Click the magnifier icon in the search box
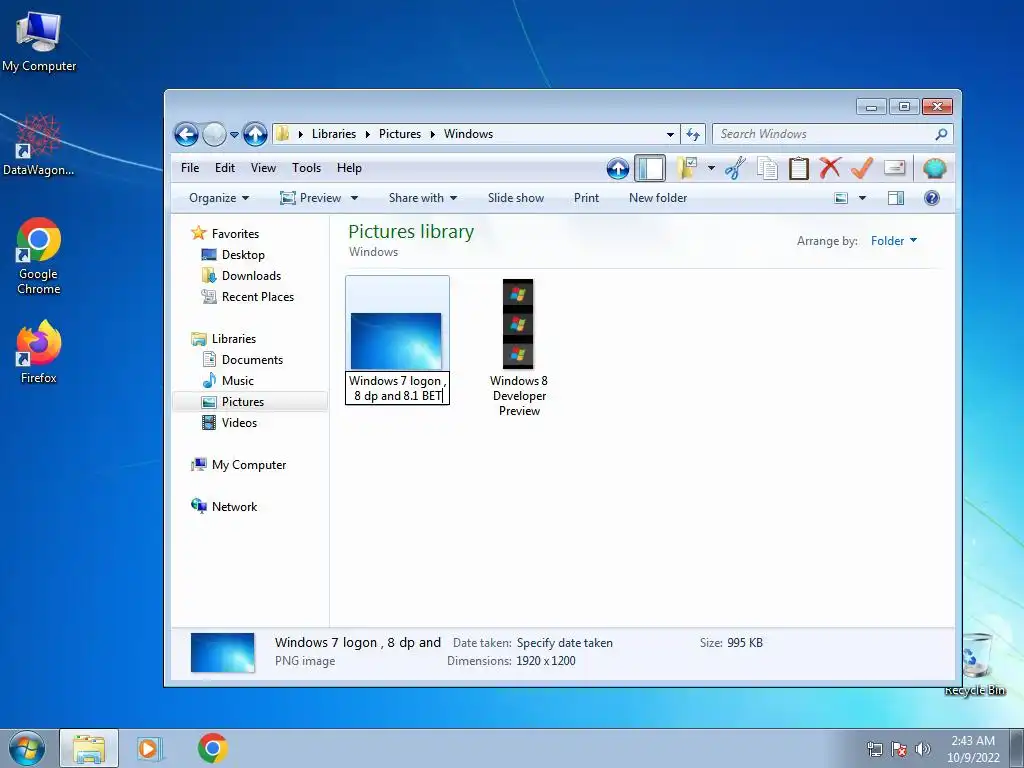Viewport: 1024px width, 768px height. point(941,134)
